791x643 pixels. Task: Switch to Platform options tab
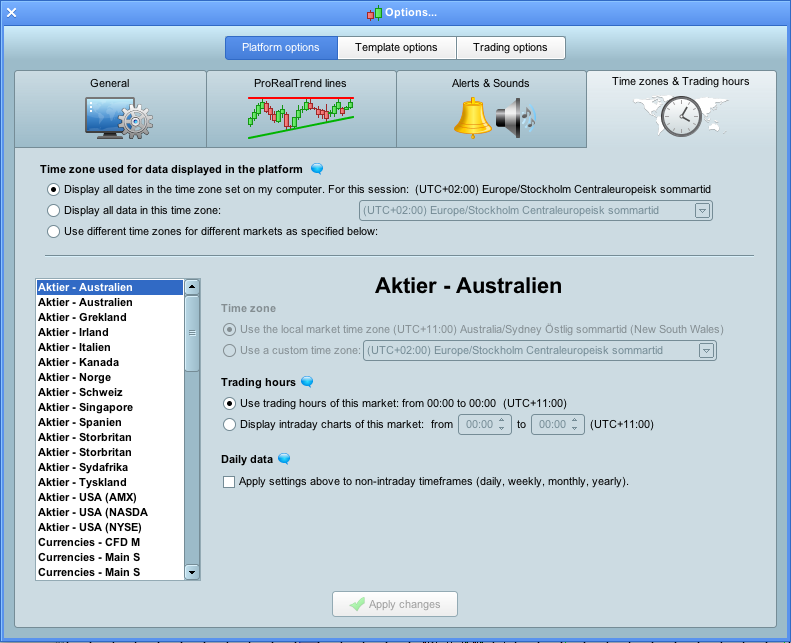tap(281, 47)
